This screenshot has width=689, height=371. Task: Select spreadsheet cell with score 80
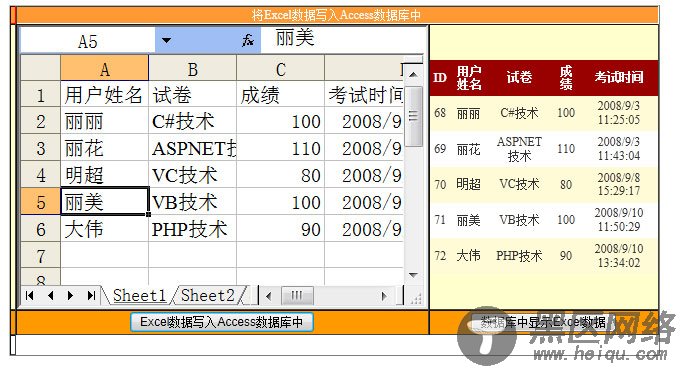point(280,175)
